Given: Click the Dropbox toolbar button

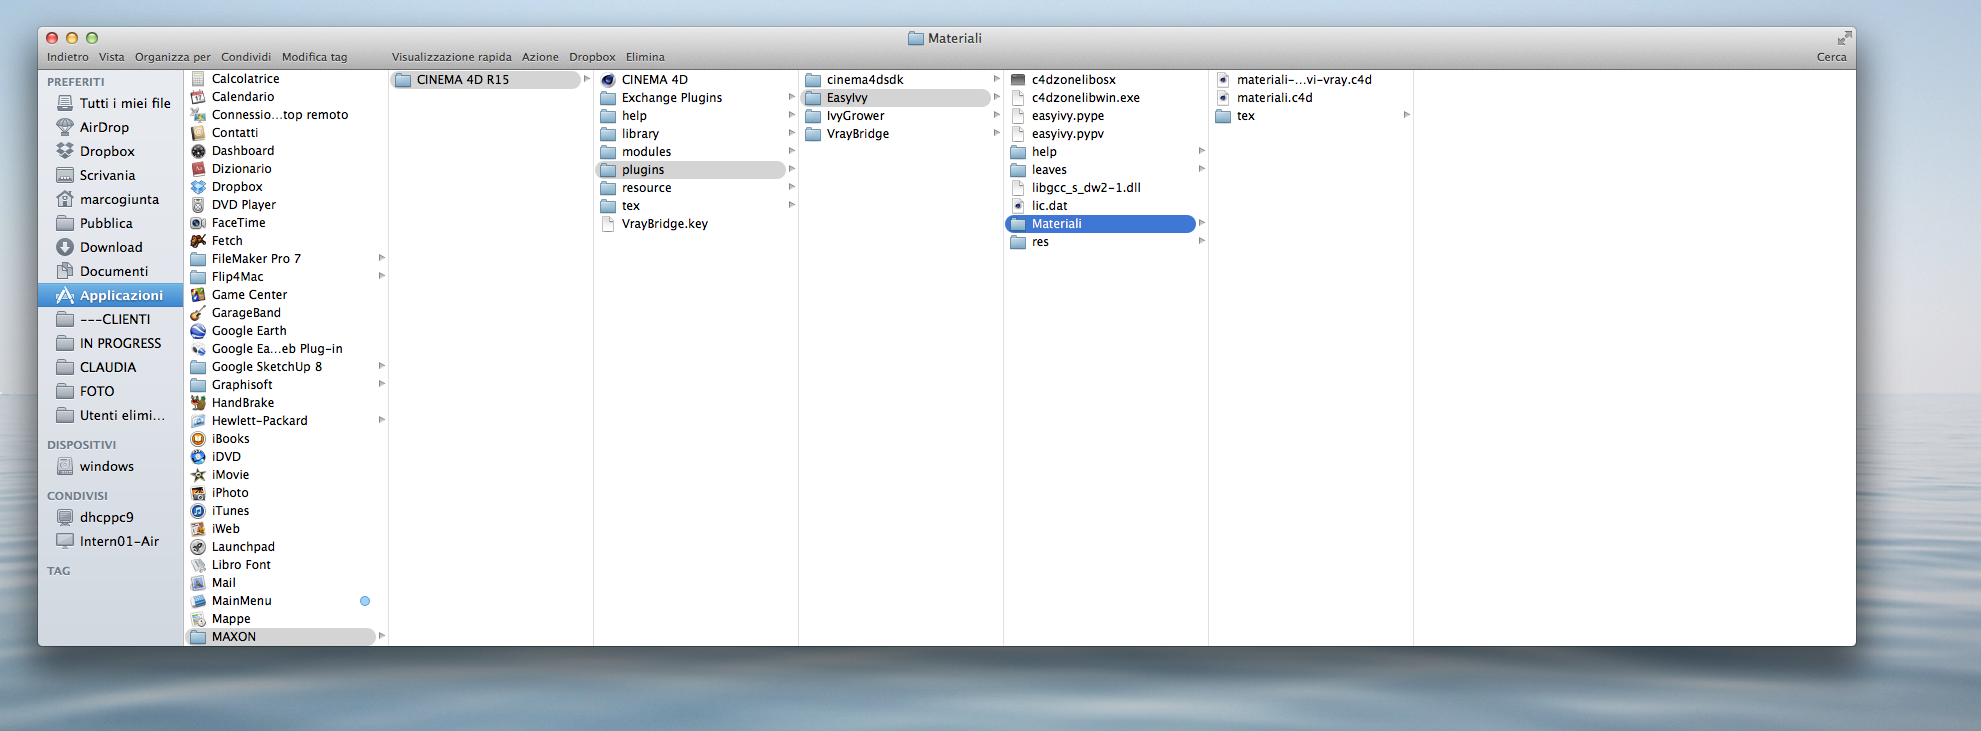Looking at the screenshot, I should coord(592,57).
